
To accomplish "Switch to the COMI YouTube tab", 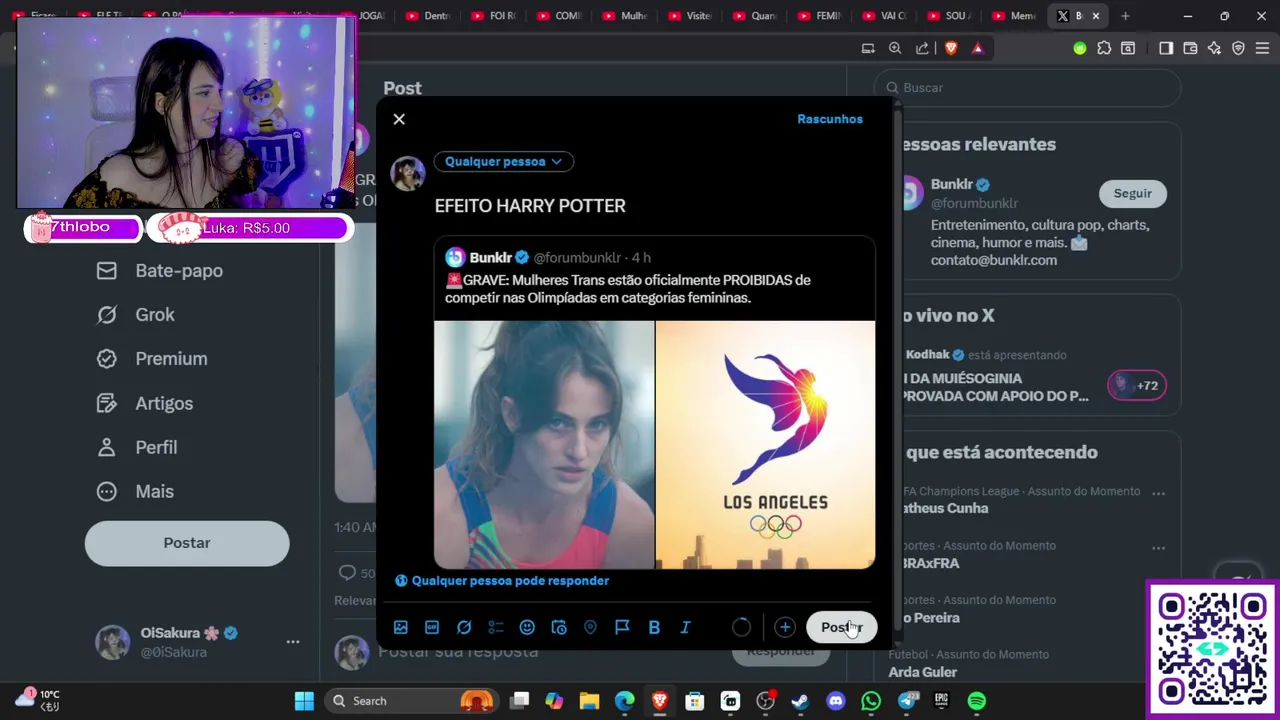I will coord(559,16).
